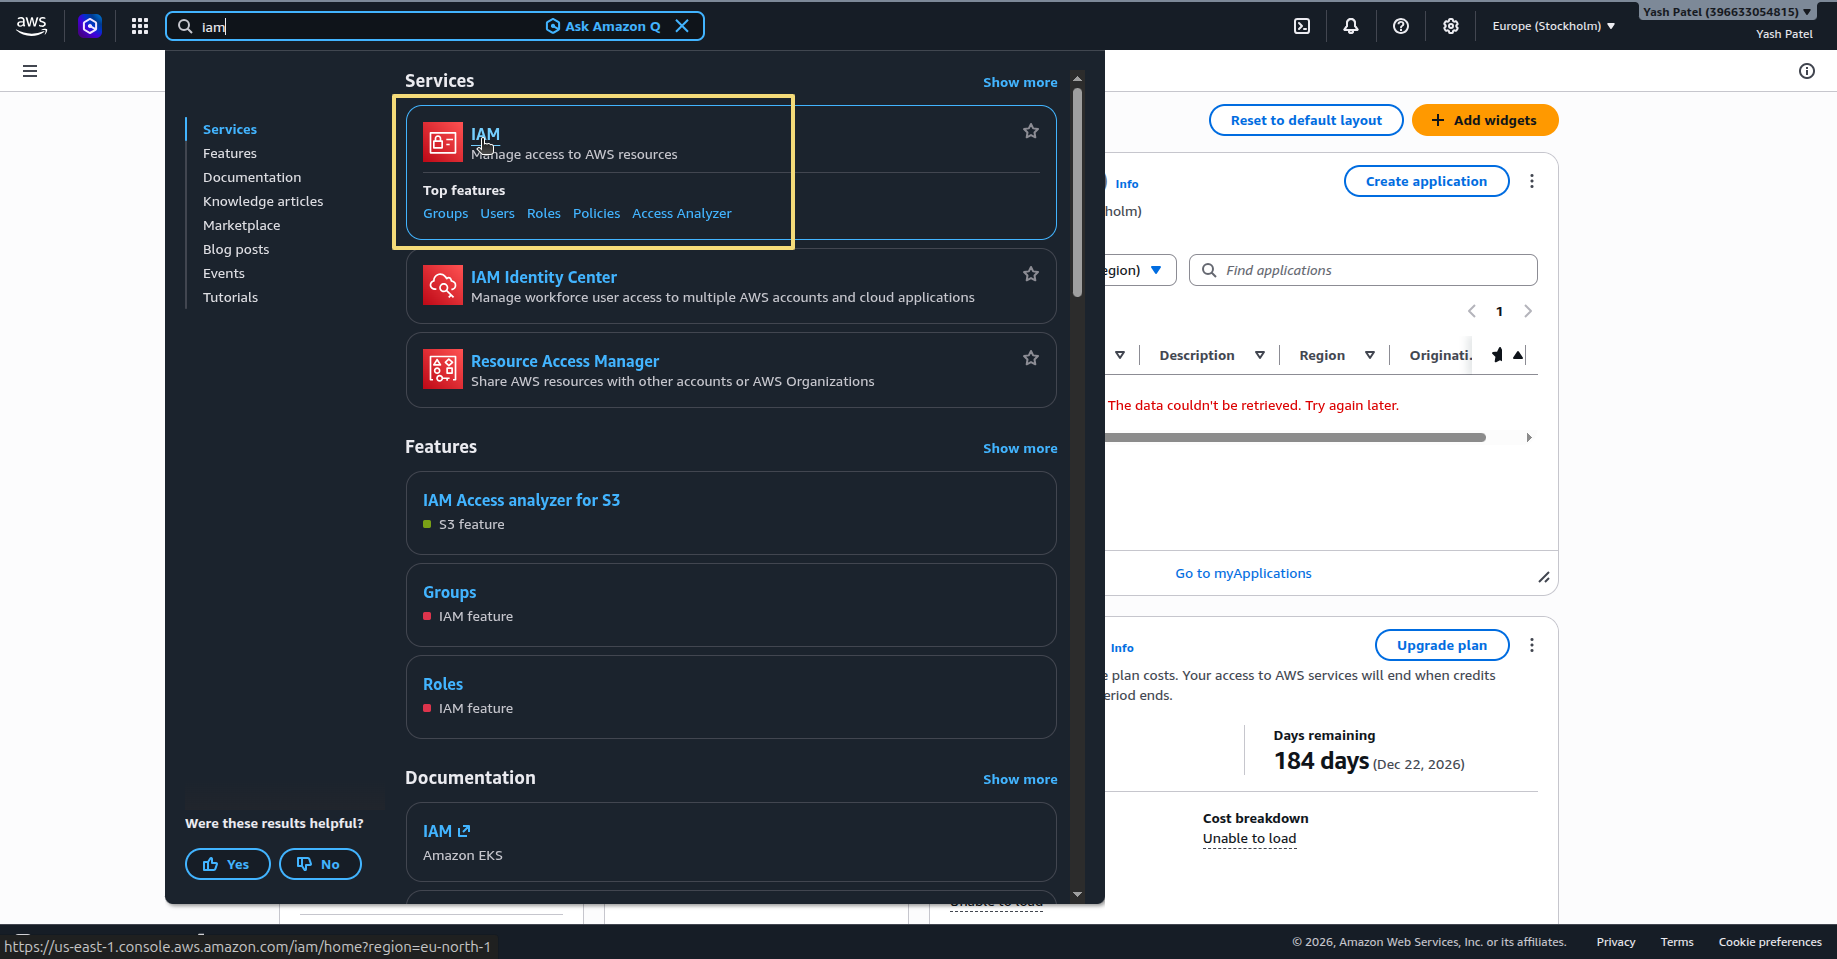Screen dimensions: 1837x959
Task: Click Show more next to Services heading
Action: pos(1020,82)
